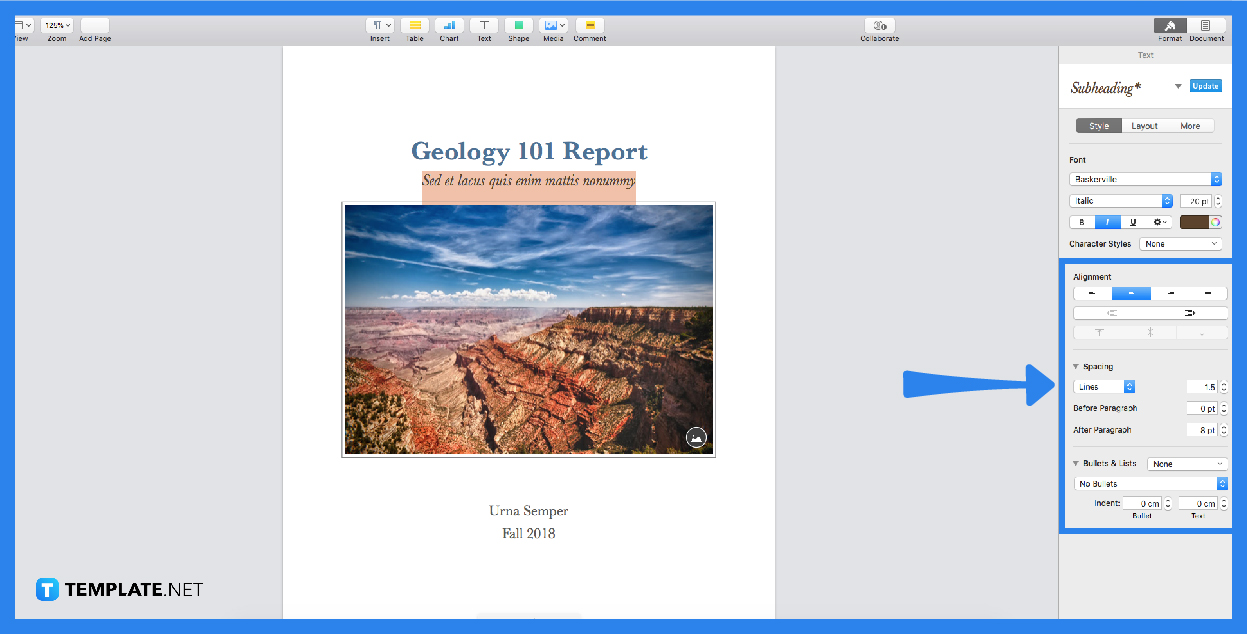1247x634 pixels.
Task: Insert a Table into the document
Action: 415,27
